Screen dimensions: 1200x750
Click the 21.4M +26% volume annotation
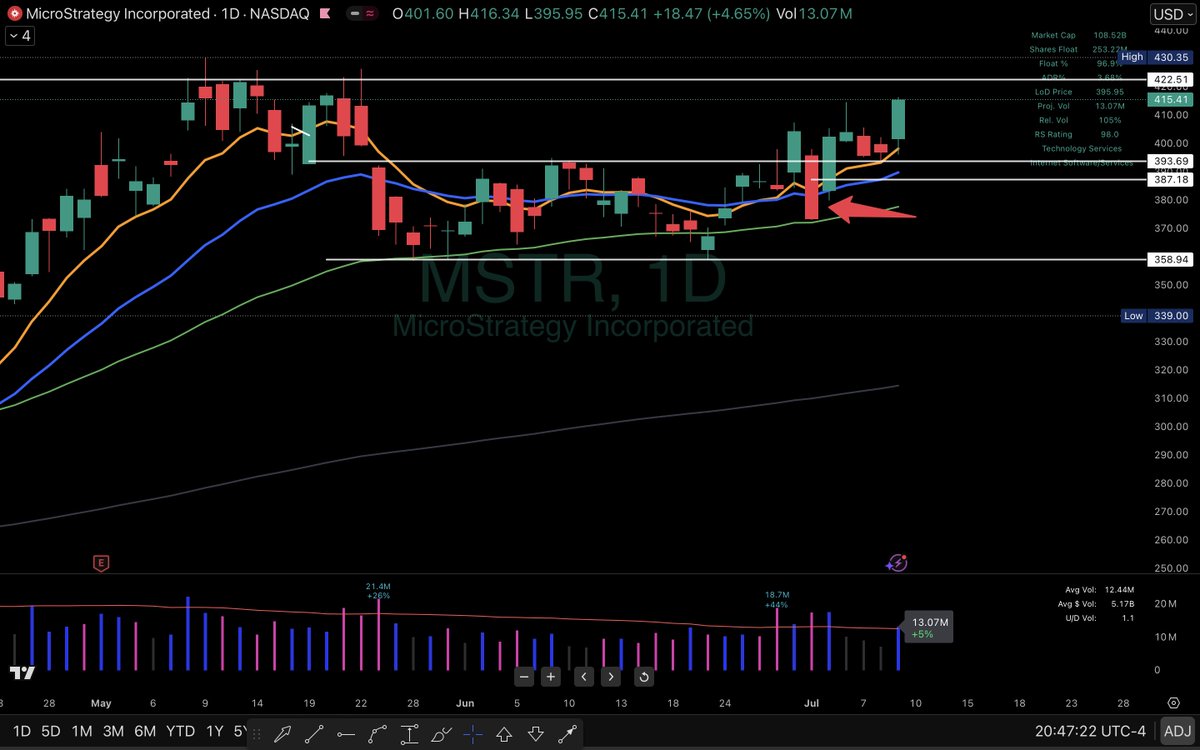click(378, 590)
